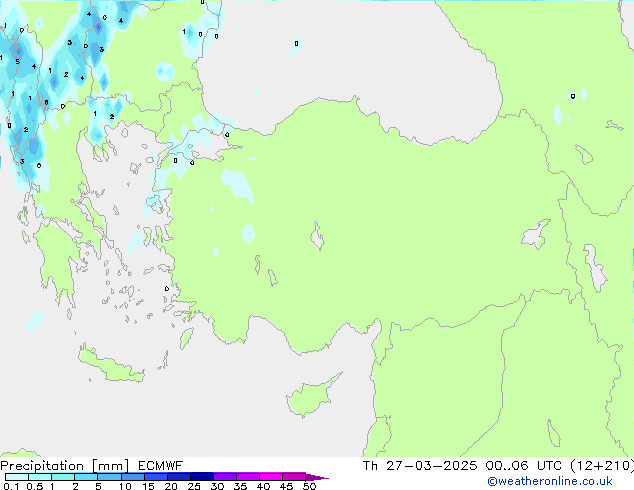Click legend tick label '0.5'

[x=35, y=486]
